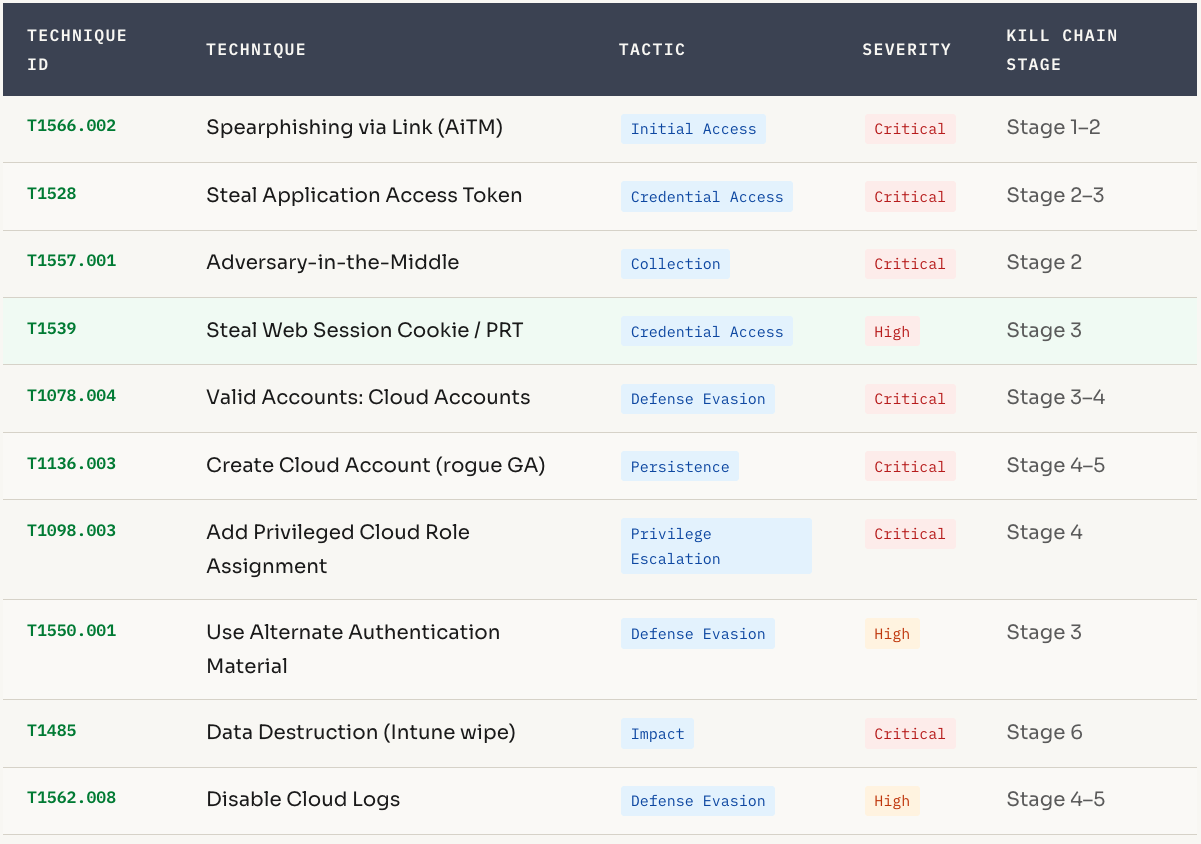1201x844 pixels.
Task: Sort by the Tactic column header
Action: [x=651, y=49]
